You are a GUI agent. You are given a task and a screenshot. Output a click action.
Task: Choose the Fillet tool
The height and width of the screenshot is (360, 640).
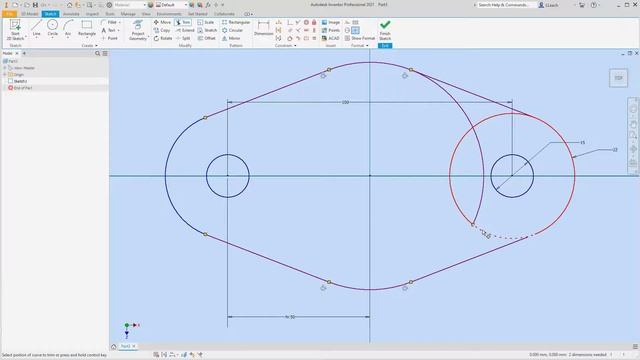point(108,22)
